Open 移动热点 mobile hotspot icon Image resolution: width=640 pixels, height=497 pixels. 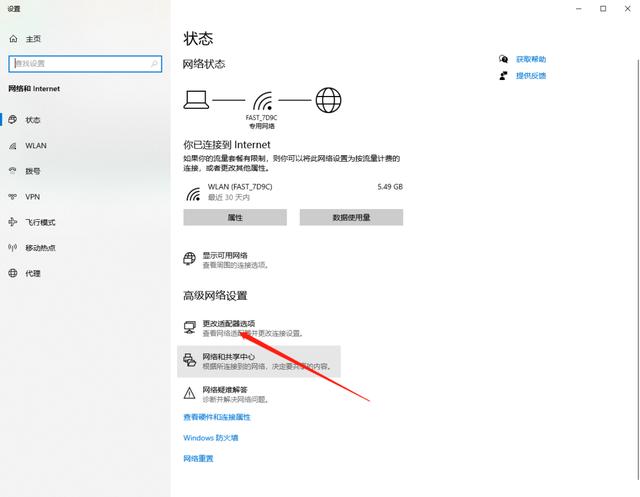coord(13,247)
